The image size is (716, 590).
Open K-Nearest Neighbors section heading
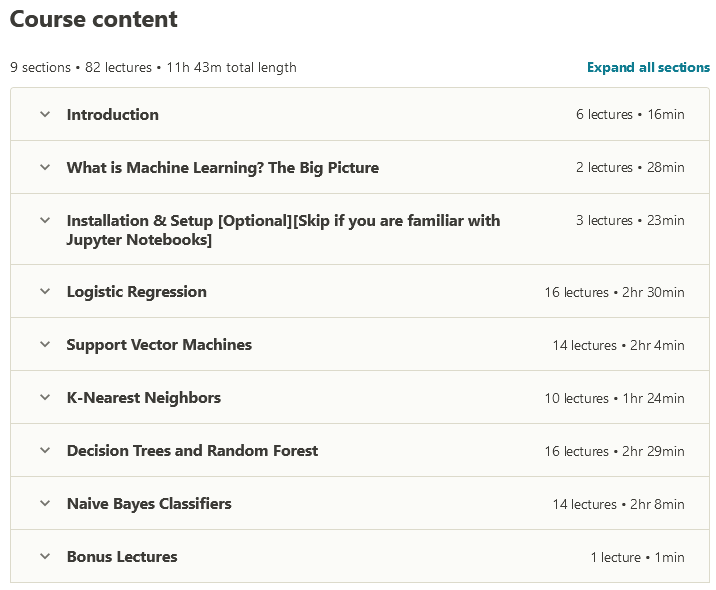click(143, 397)
